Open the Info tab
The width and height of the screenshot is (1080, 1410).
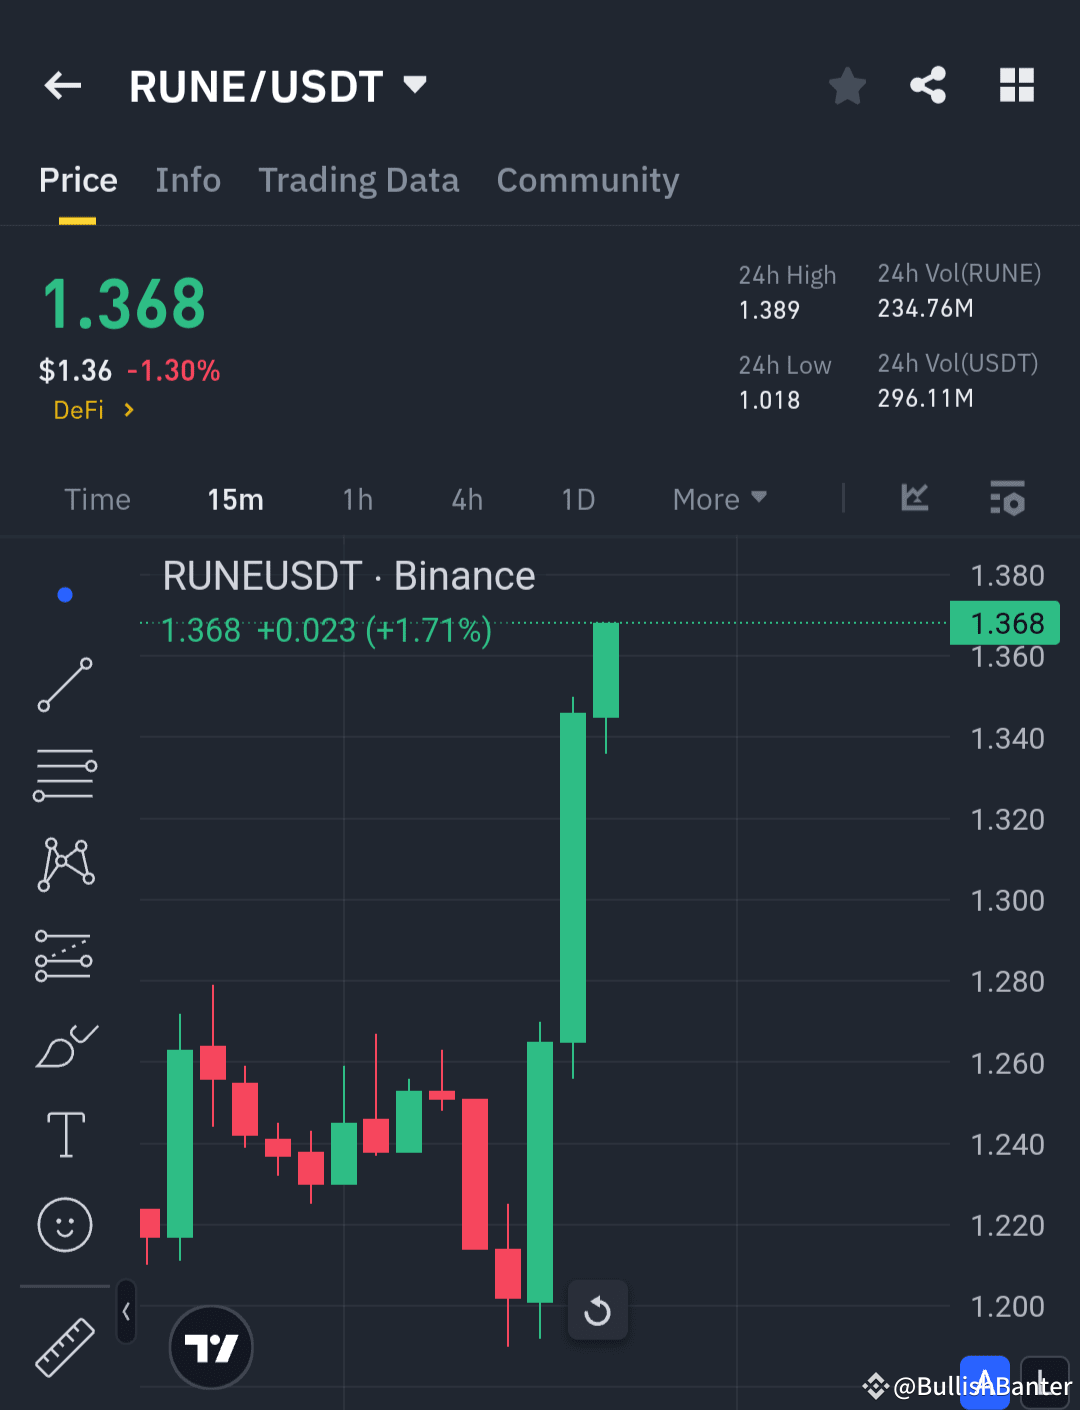click(188, 181)
